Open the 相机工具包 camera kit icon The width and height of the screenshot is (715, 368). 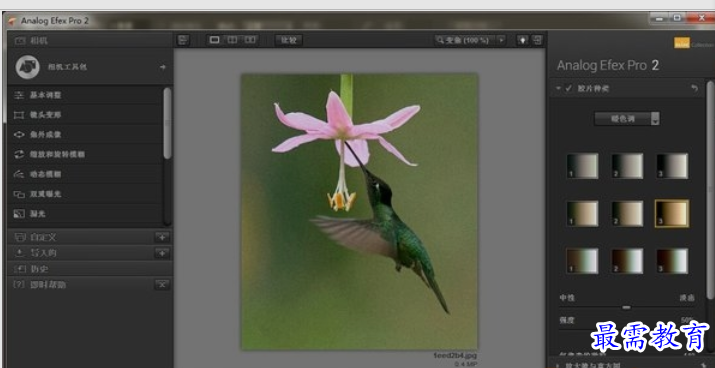point(27,67)
